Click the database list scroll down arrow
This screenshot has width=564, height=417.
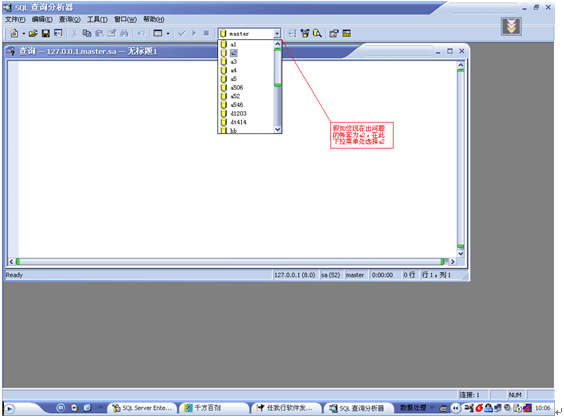(x=277, y=129)
